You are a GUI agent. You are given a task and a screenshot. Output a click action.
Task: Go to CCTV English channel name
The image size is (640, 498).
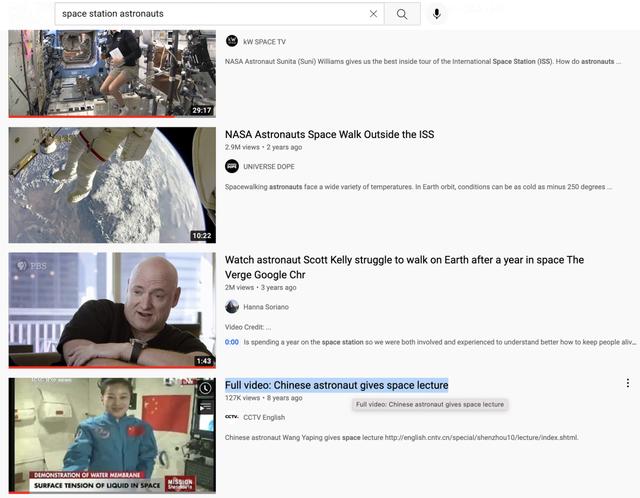pyautogui.click(x=264, y=417)
